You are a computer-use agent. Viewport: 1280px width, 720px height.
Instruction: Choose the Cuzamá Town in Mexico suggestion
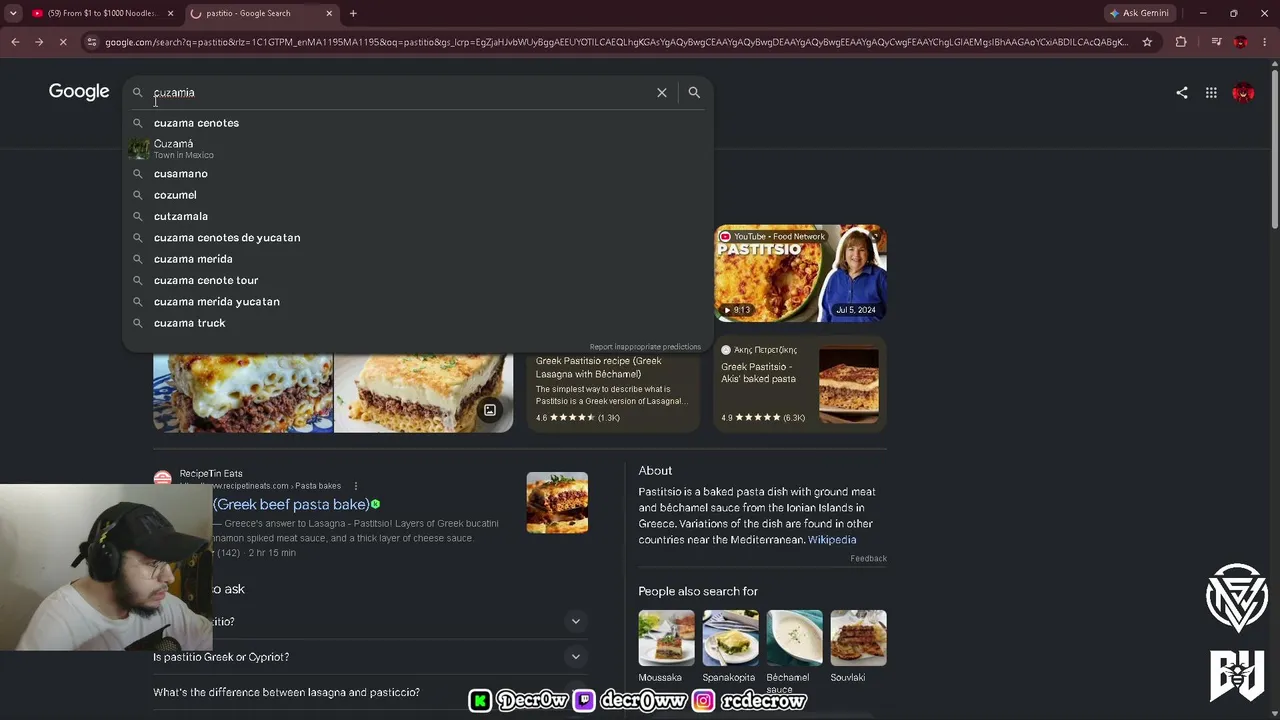tap(418, 148)
